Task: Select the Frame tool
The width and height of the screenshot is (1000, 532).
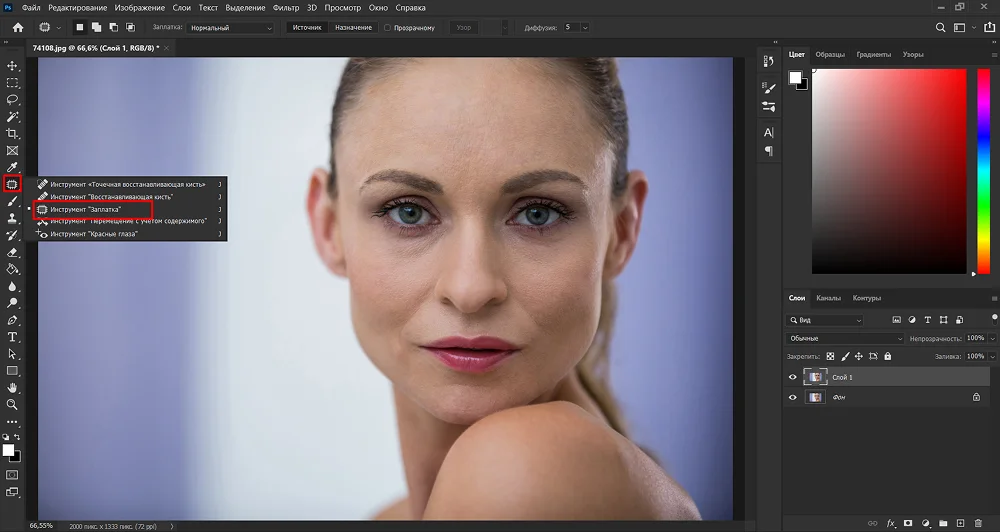Action: (12, 151)
